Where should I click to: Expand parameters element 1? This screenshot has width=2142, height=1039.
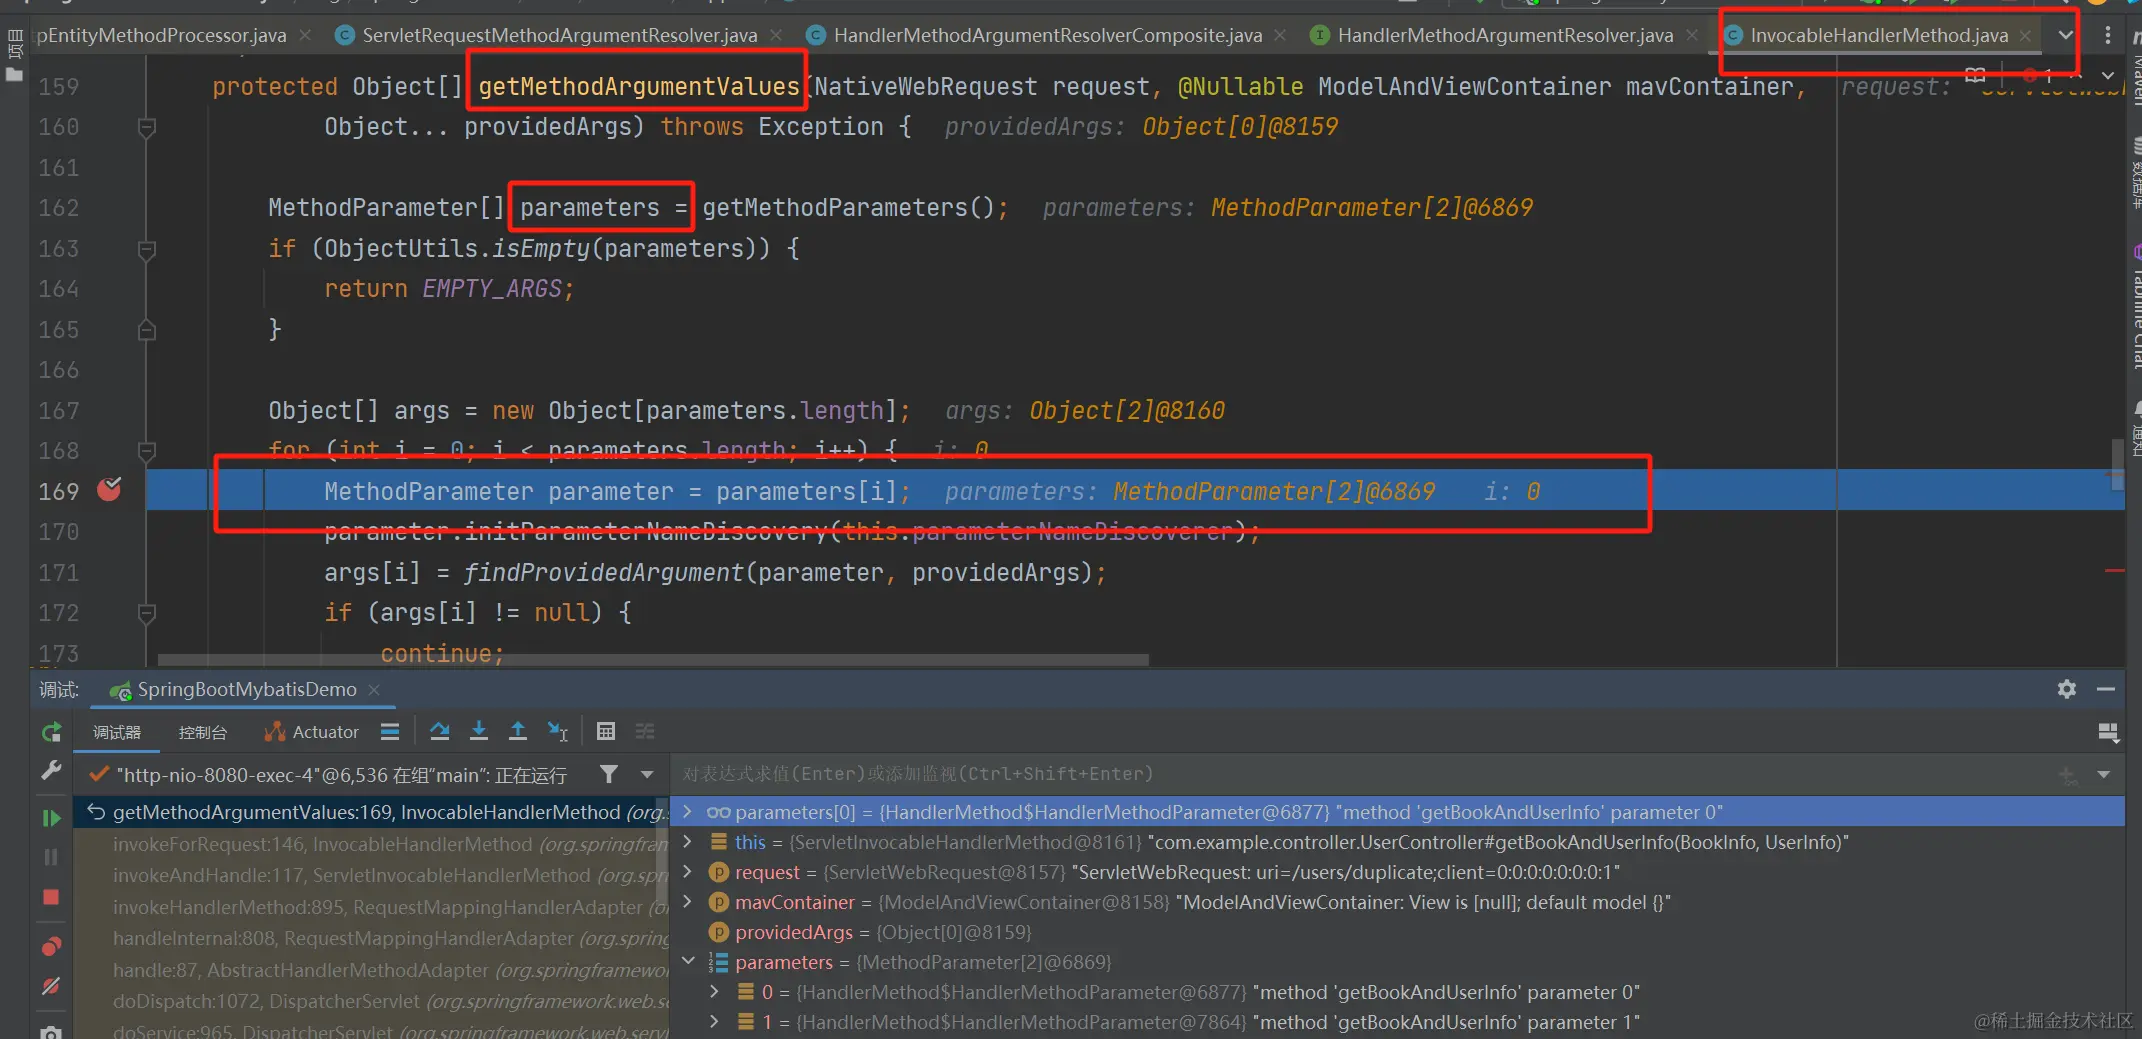pyautogui.click(x=714, y=1022)
